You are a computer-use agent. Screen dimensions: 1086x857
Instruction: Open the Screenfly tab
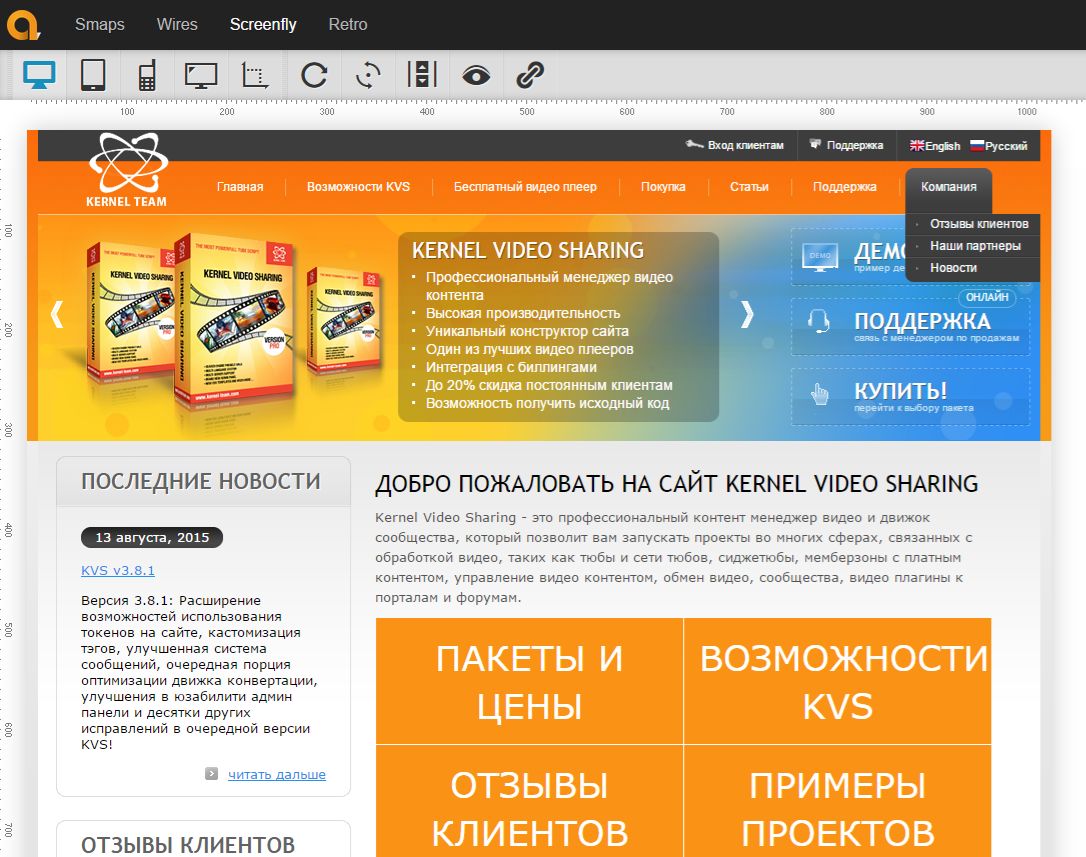pyautogui.click(x=263, y=24)
